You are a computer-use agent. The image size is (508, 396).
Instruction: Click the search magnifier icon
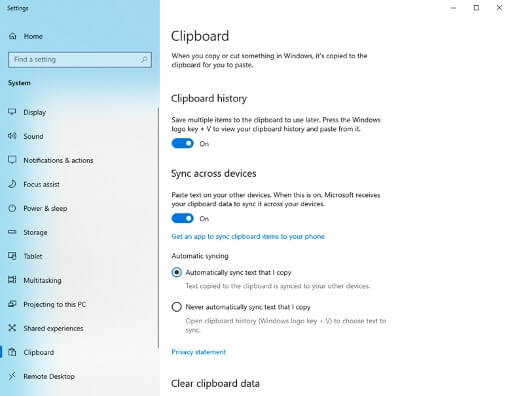coord(144,60)
